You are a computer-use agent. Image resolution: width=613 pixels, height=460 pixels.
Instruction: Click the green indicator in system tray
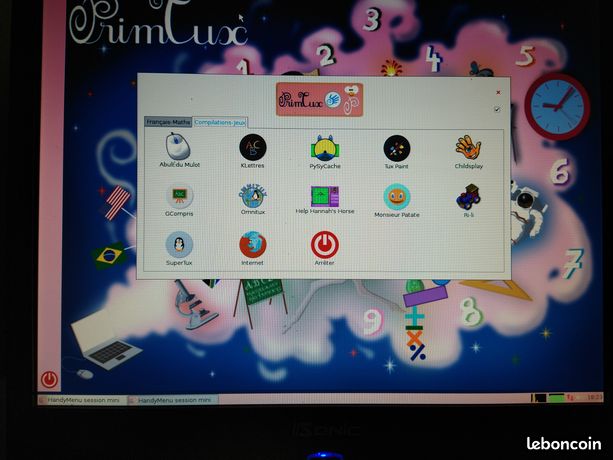pos(556,398)
